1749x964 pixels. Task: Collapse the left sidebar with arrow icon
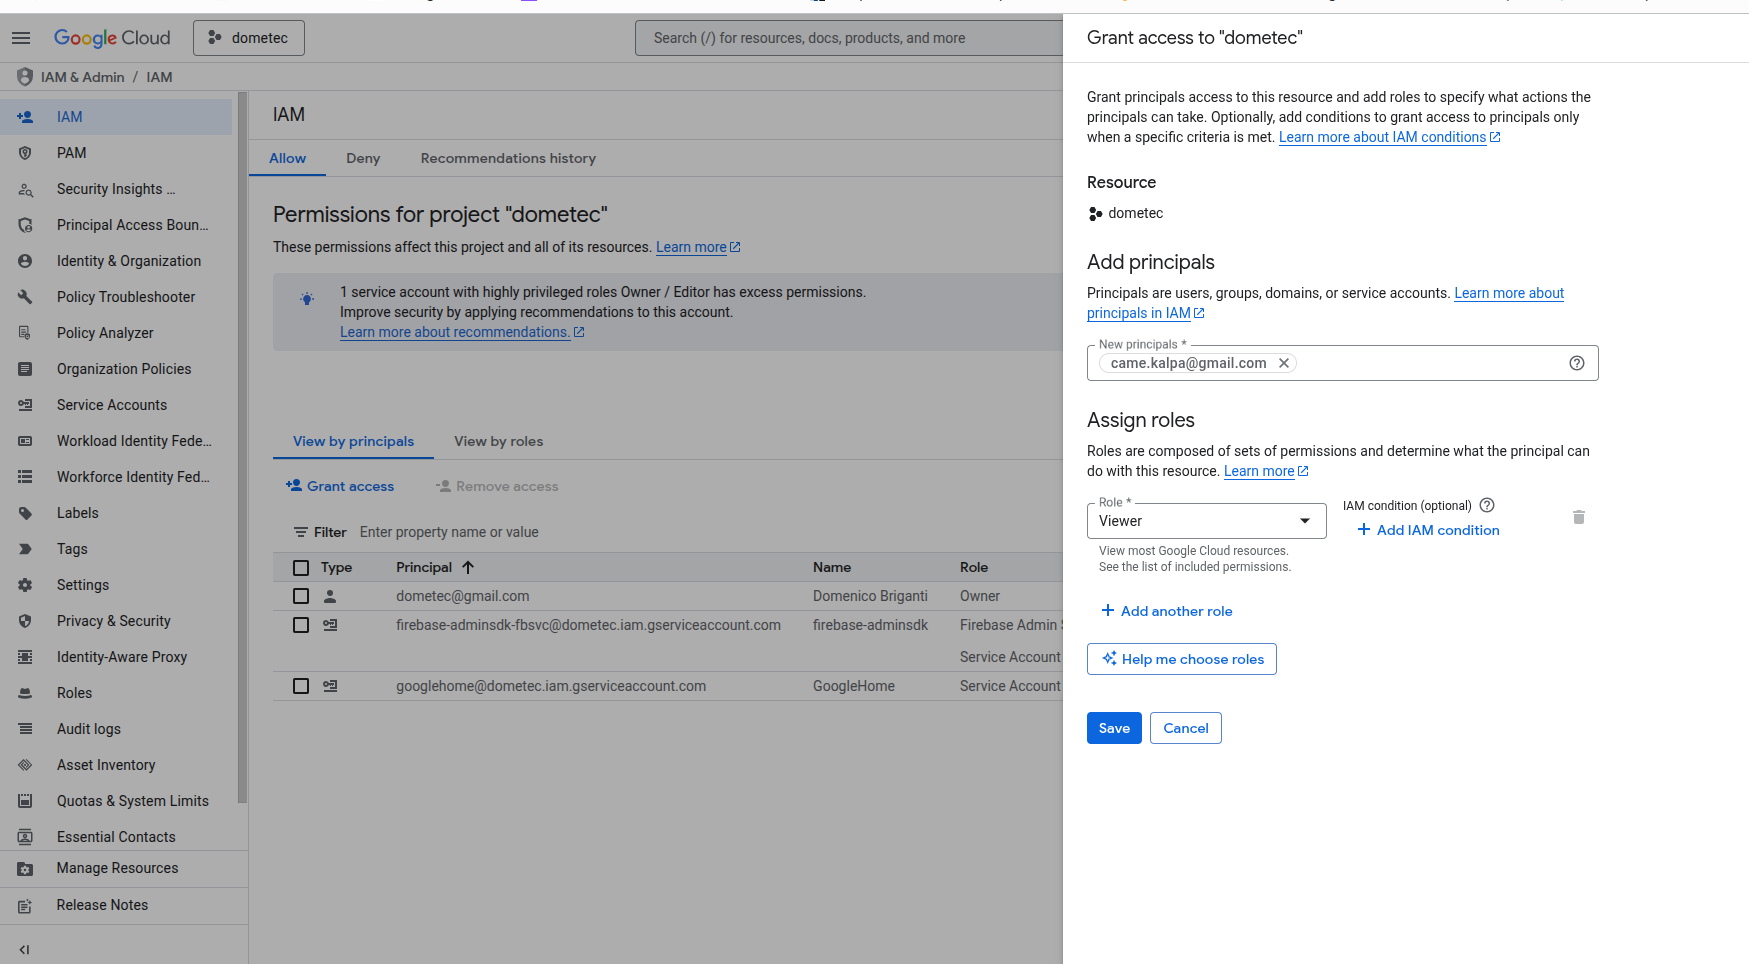[24, 949]
